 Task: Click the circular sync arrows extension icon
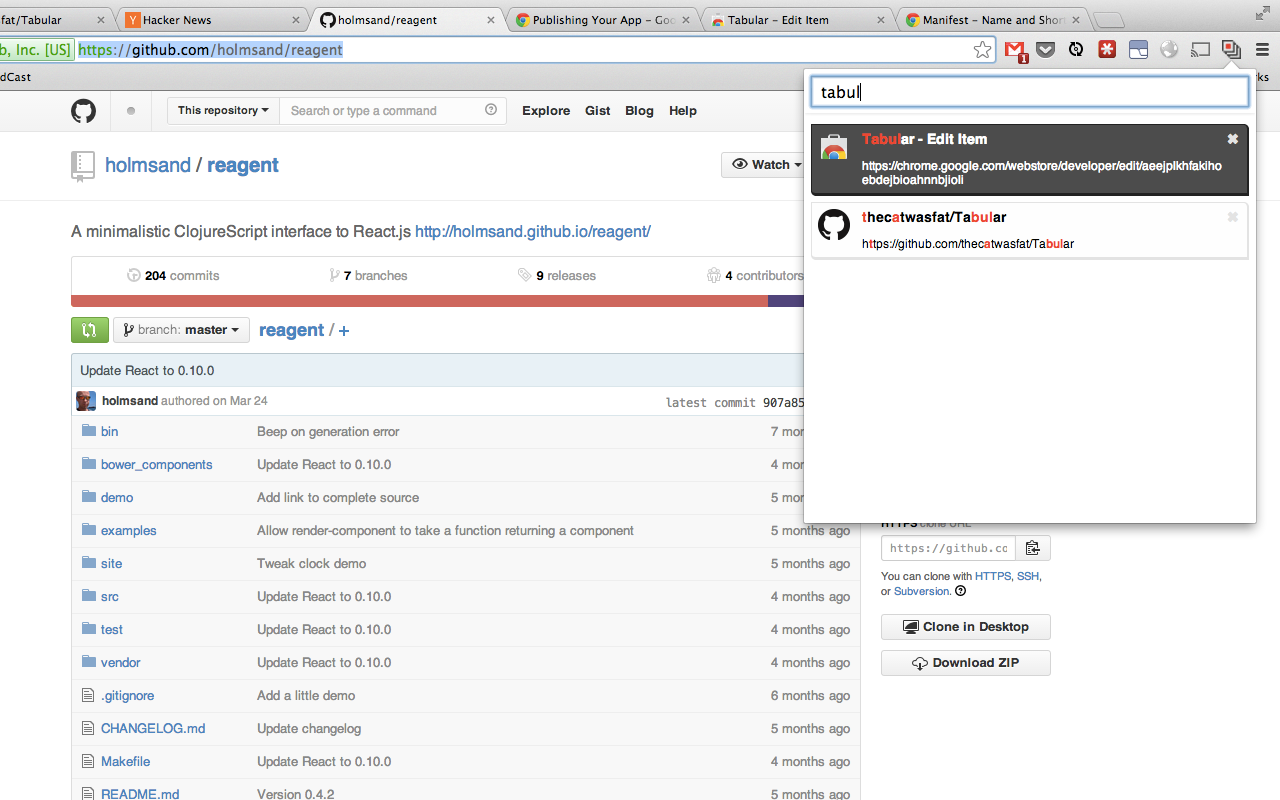[1076, 50]
